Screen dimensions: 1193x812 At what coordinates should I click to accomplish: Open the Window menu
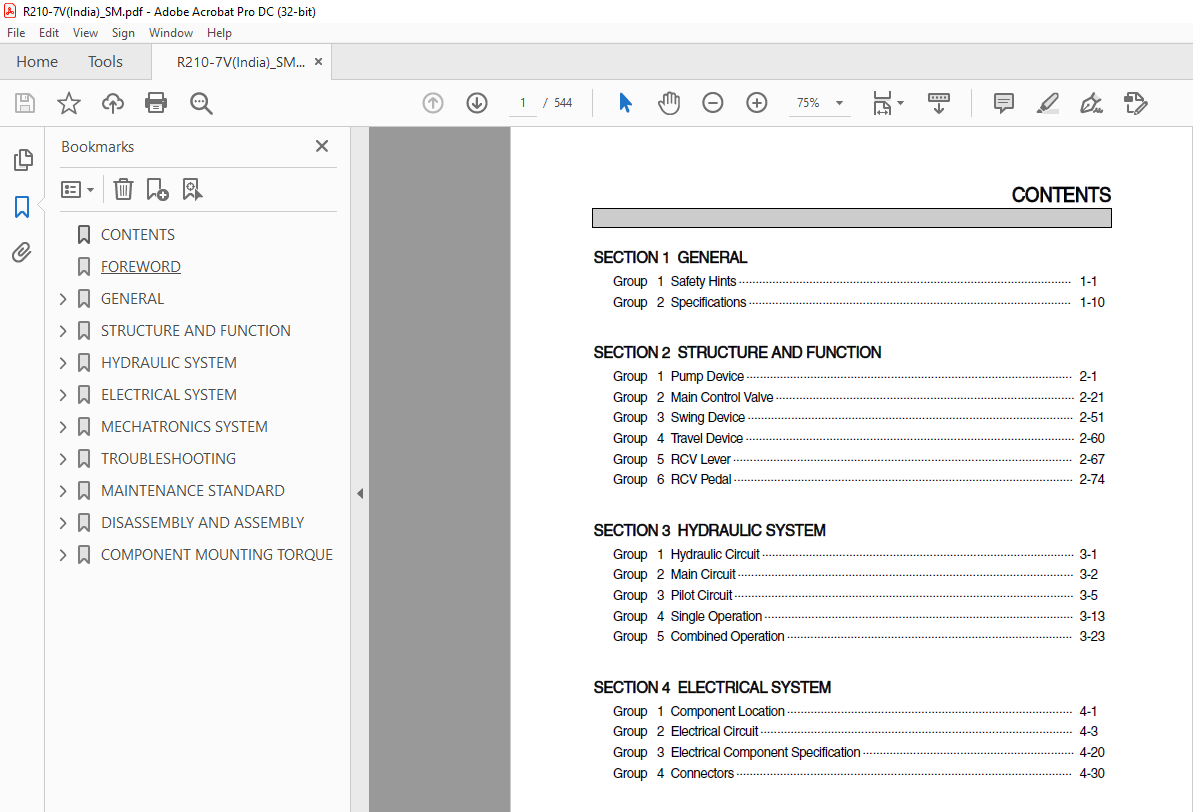click(x=170, y=33)
